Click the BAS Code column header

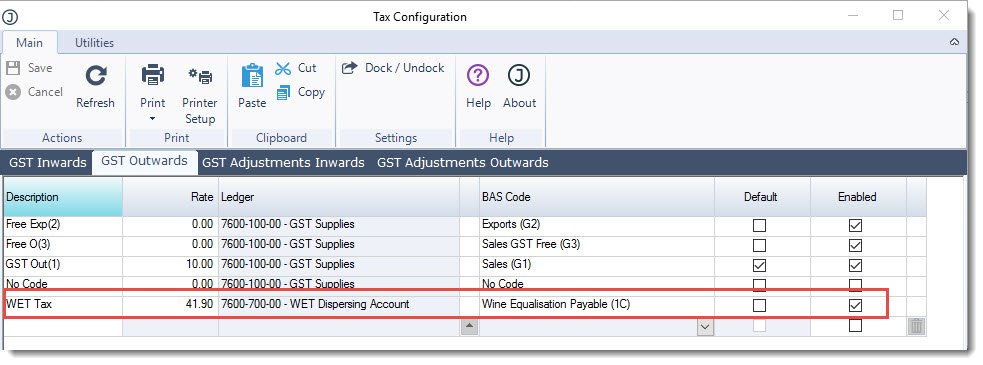(597, 197)
